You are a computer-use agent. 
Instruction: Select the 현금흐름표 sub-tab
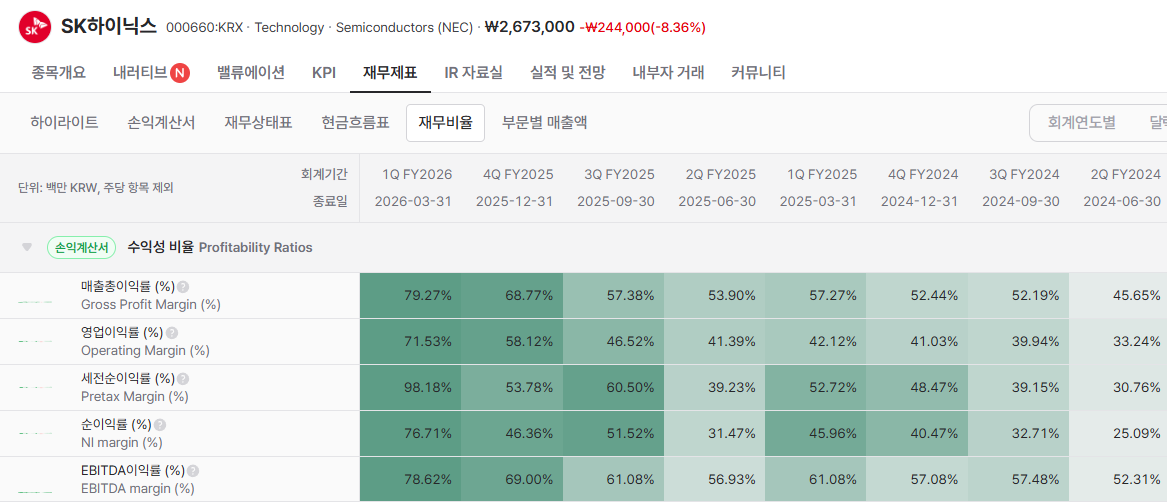click(356, 123)
